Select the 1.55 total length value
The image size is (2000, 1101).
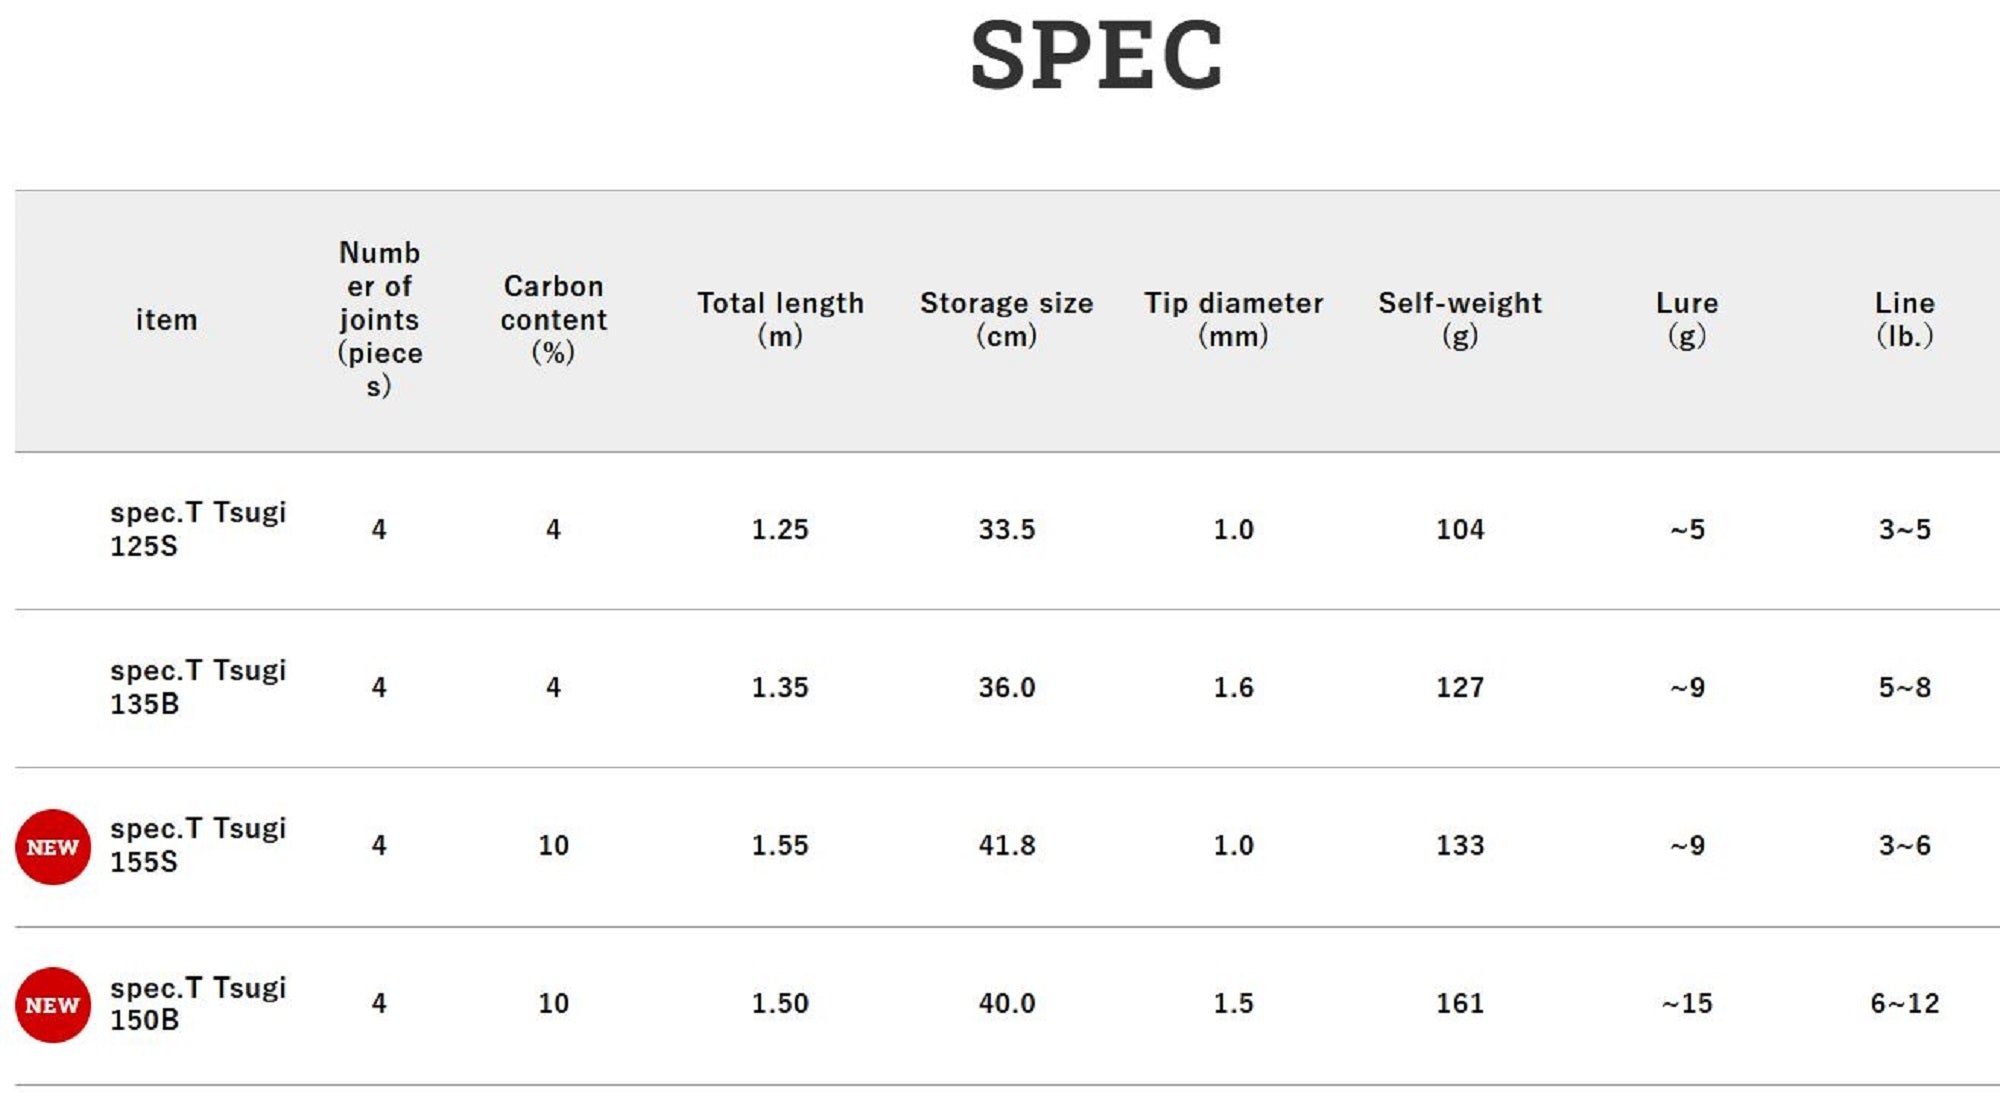point(780,845)
